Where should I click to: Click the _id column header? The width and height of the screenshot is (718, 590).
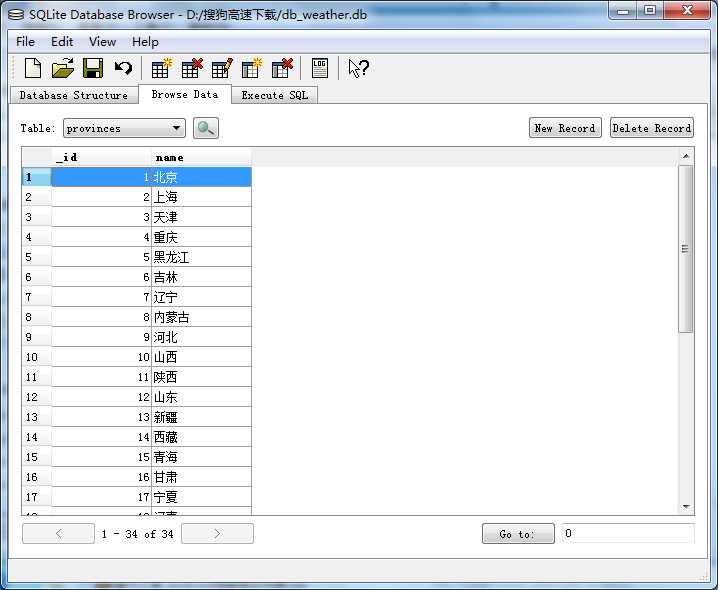(101, 158)
